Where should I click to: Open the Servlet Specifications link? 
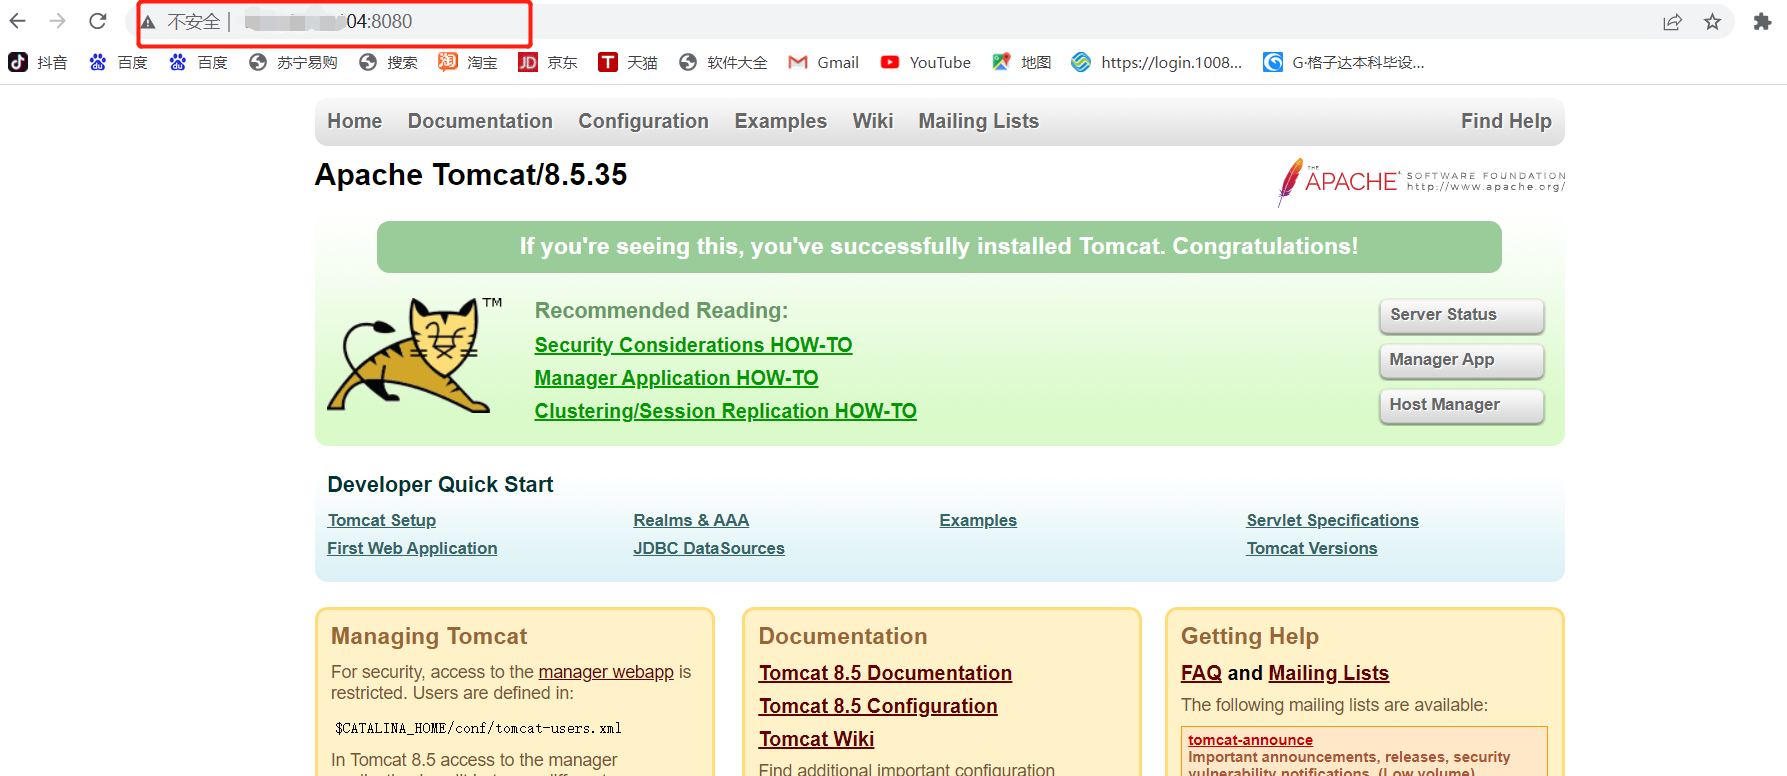point(1332,520)
